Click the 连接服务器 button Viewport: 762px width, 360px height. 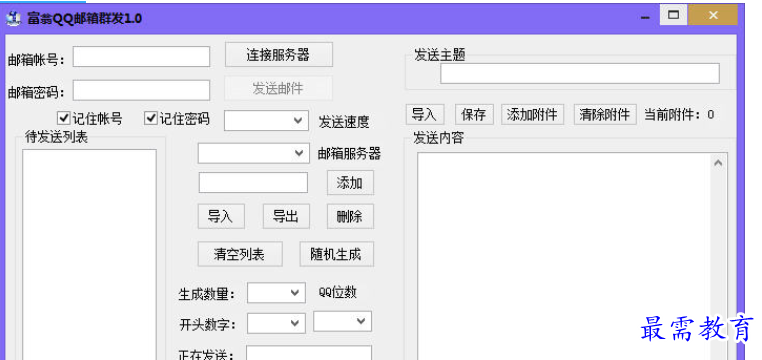tap(279, 55)
